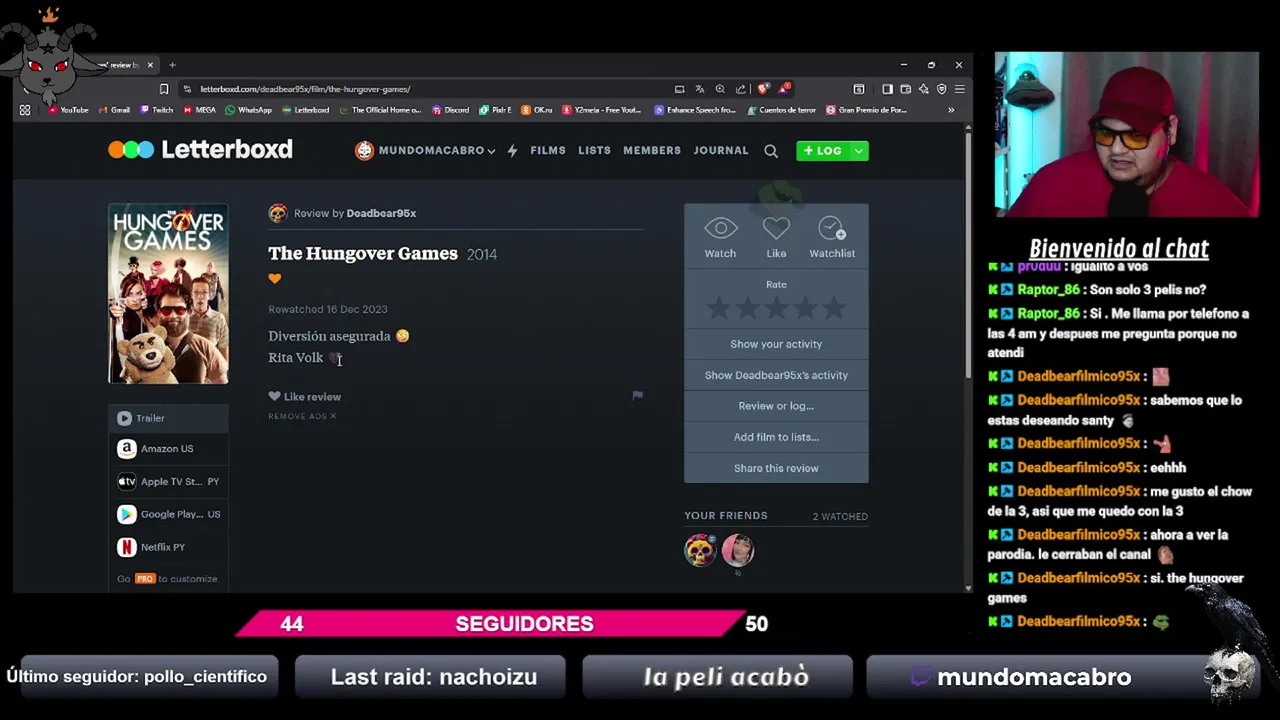Screen dimensions: 1280x720
Task: Click Deadbear95x avatar beside review
Action: (x=278, y=213)
